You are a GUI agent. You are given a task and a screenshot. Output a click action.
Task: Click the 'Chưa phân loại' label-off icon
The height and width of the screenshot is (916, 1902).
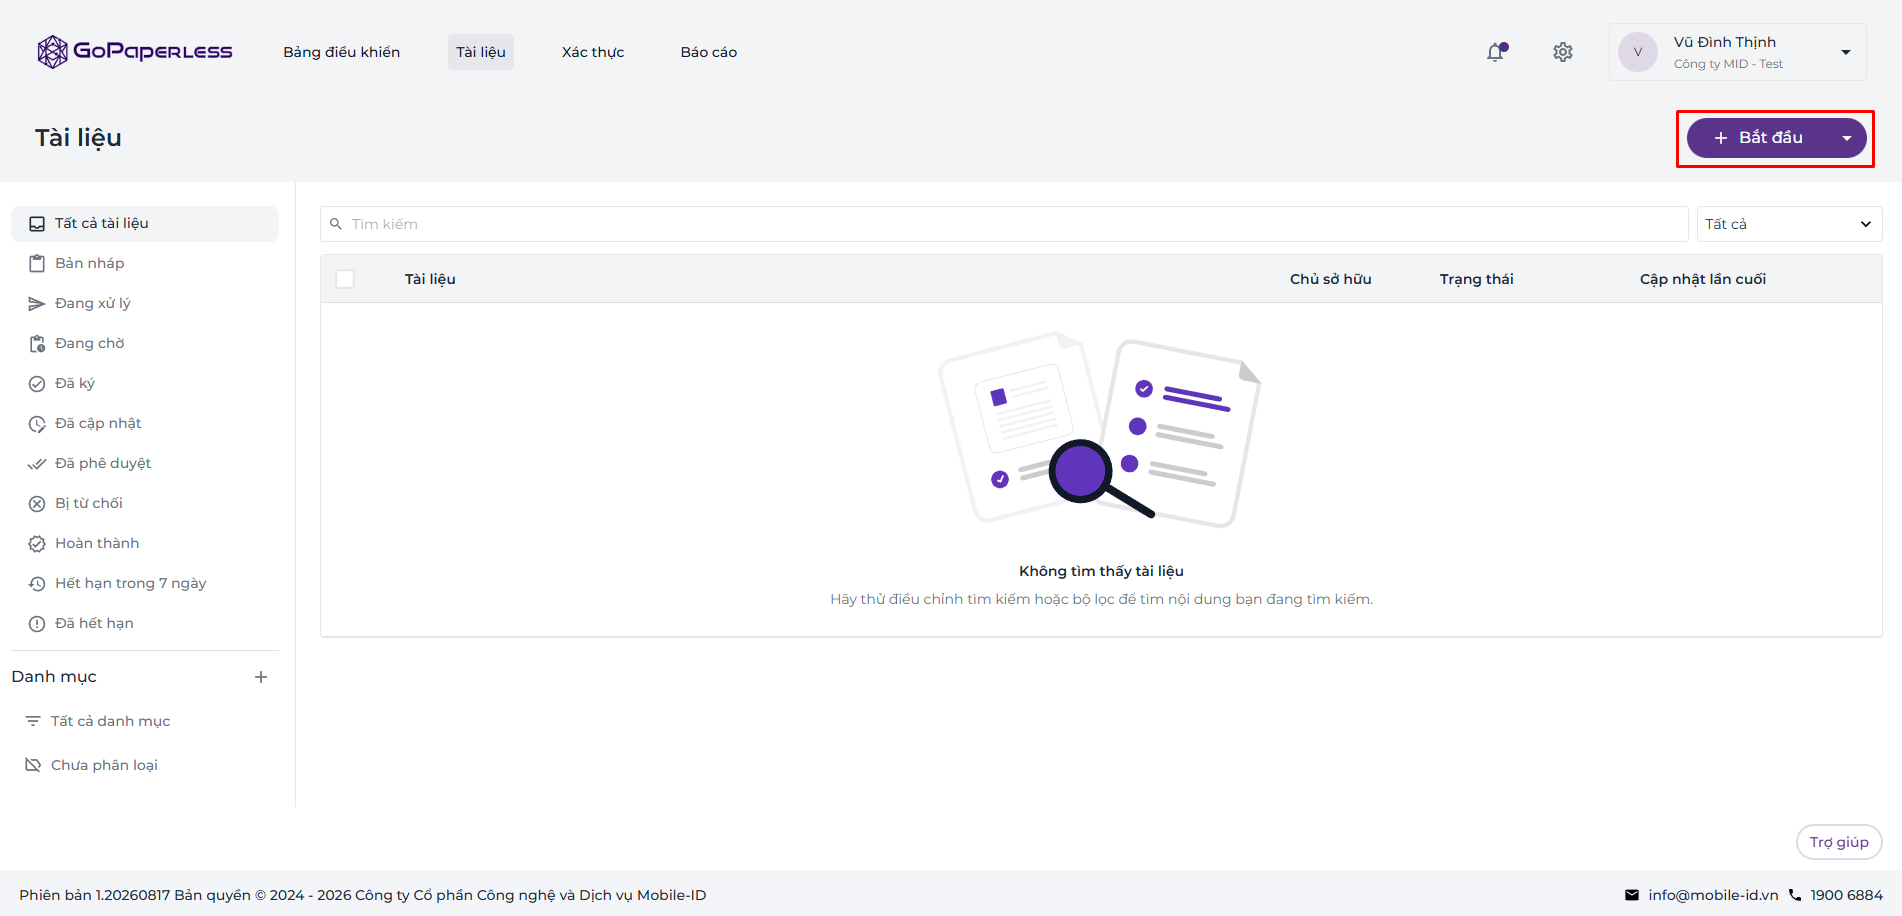tap(33, 765)
